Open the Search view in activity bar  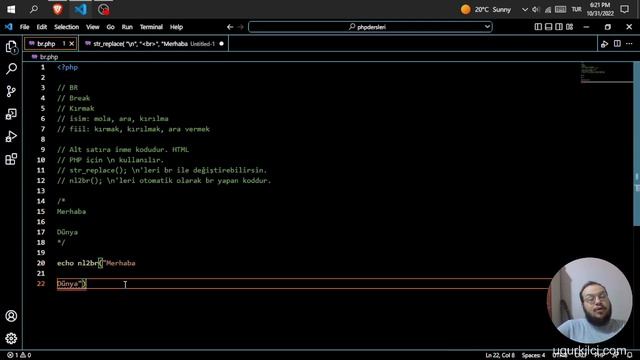(x=11, y=69)
